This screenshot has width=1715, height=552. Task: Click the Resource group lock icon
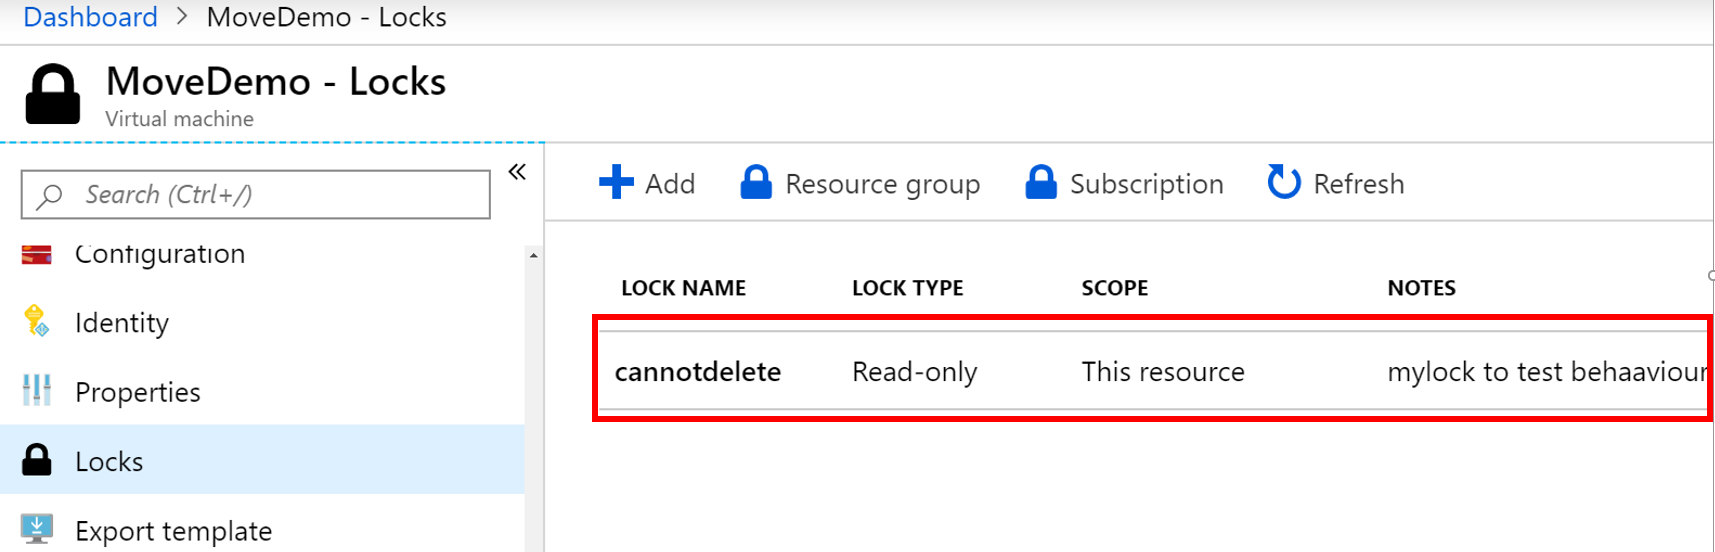click(x=756, y=183)
